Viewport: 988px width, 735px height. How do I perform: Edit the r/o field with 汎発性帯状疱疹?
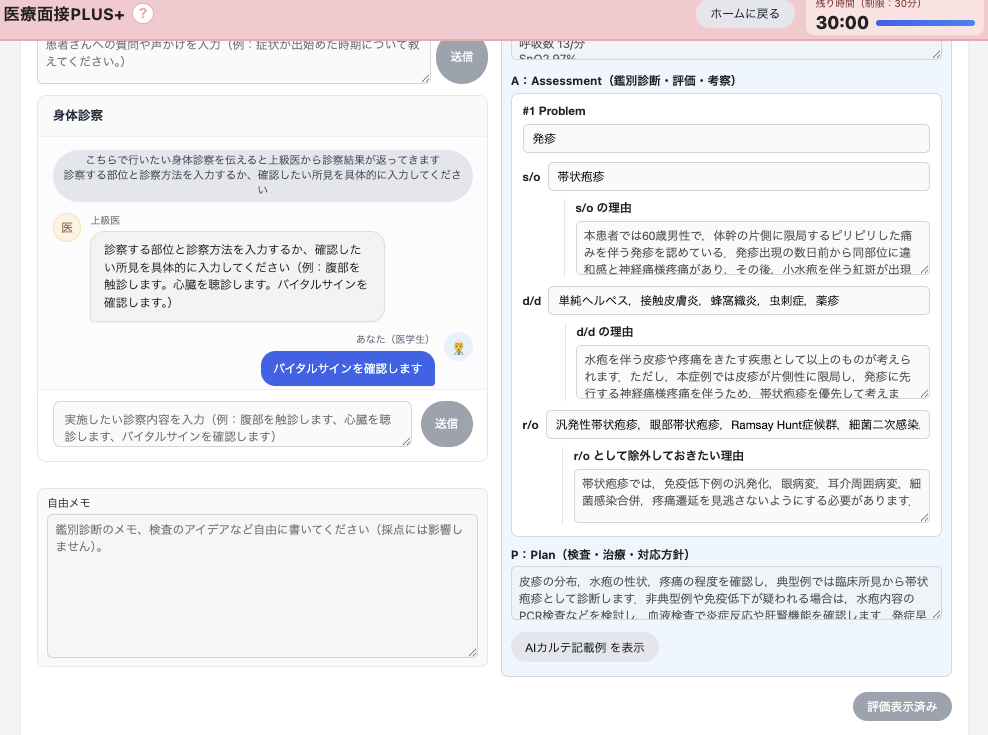tap(737, 425)
